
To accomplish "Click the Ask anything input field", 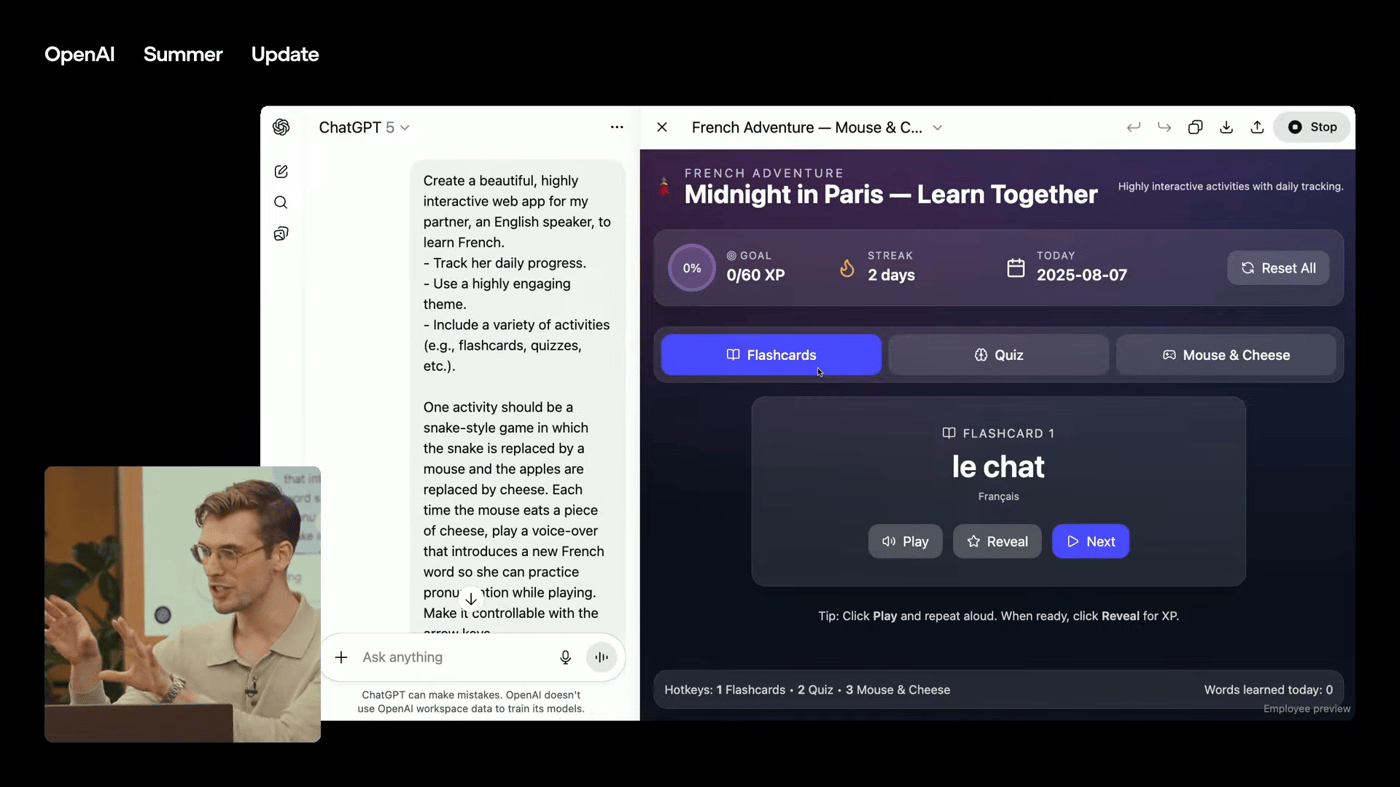I will [450, 657].
